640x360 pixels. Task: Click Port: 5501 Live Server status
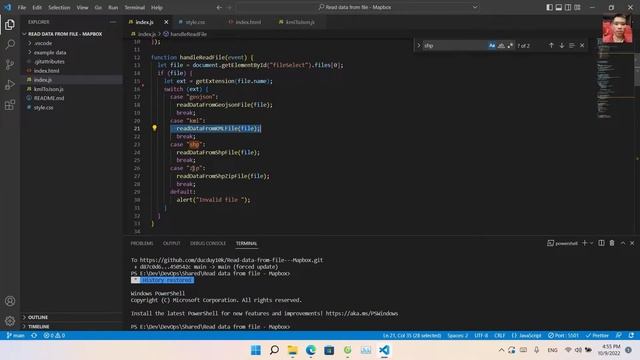coord(563,336)
